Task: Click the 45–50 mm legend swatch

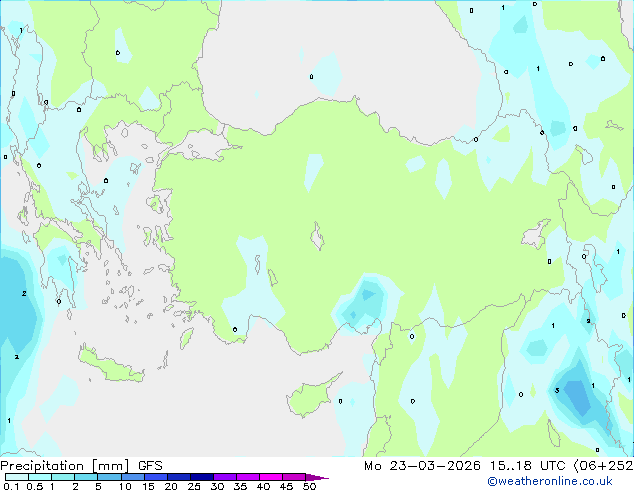Action: pyautogui.click(x=294, y=477)
